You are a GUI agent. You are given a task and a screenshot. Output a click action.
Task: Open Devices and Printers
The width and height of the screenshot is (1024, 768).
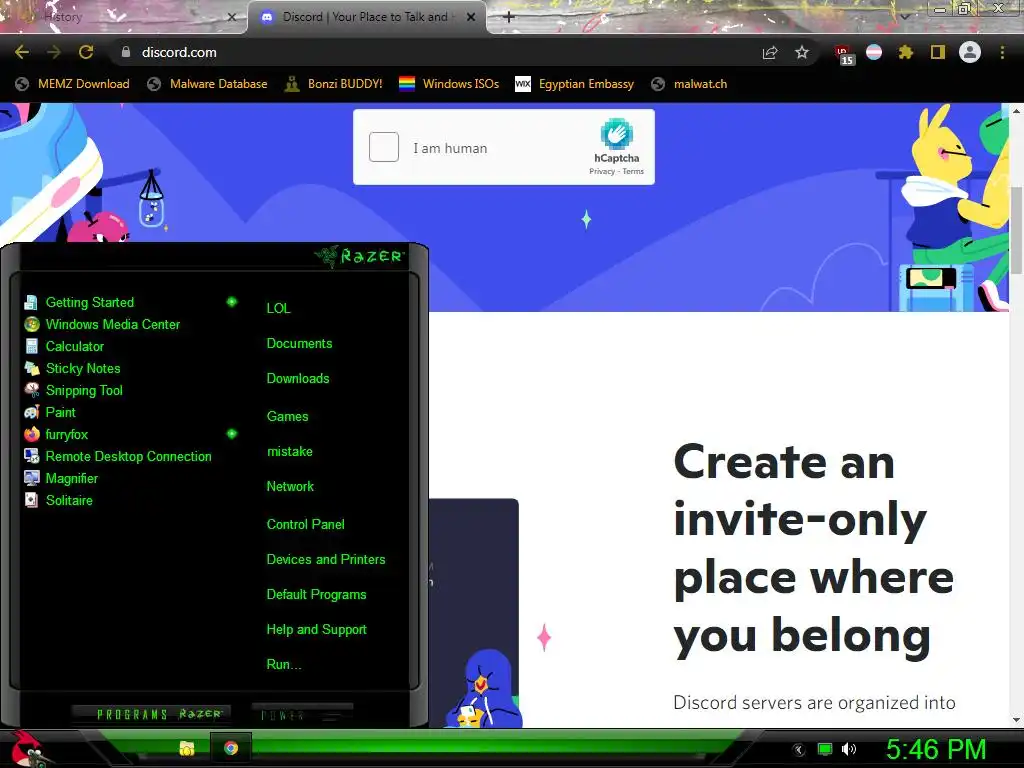[326, 560]
